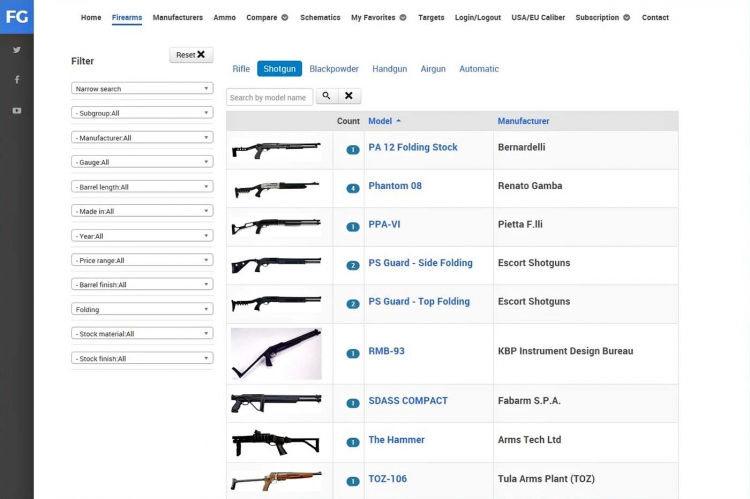Click the count badge for PA 12 Folding Stock
This screenshot has height=499, width=750.
[353, 150]
